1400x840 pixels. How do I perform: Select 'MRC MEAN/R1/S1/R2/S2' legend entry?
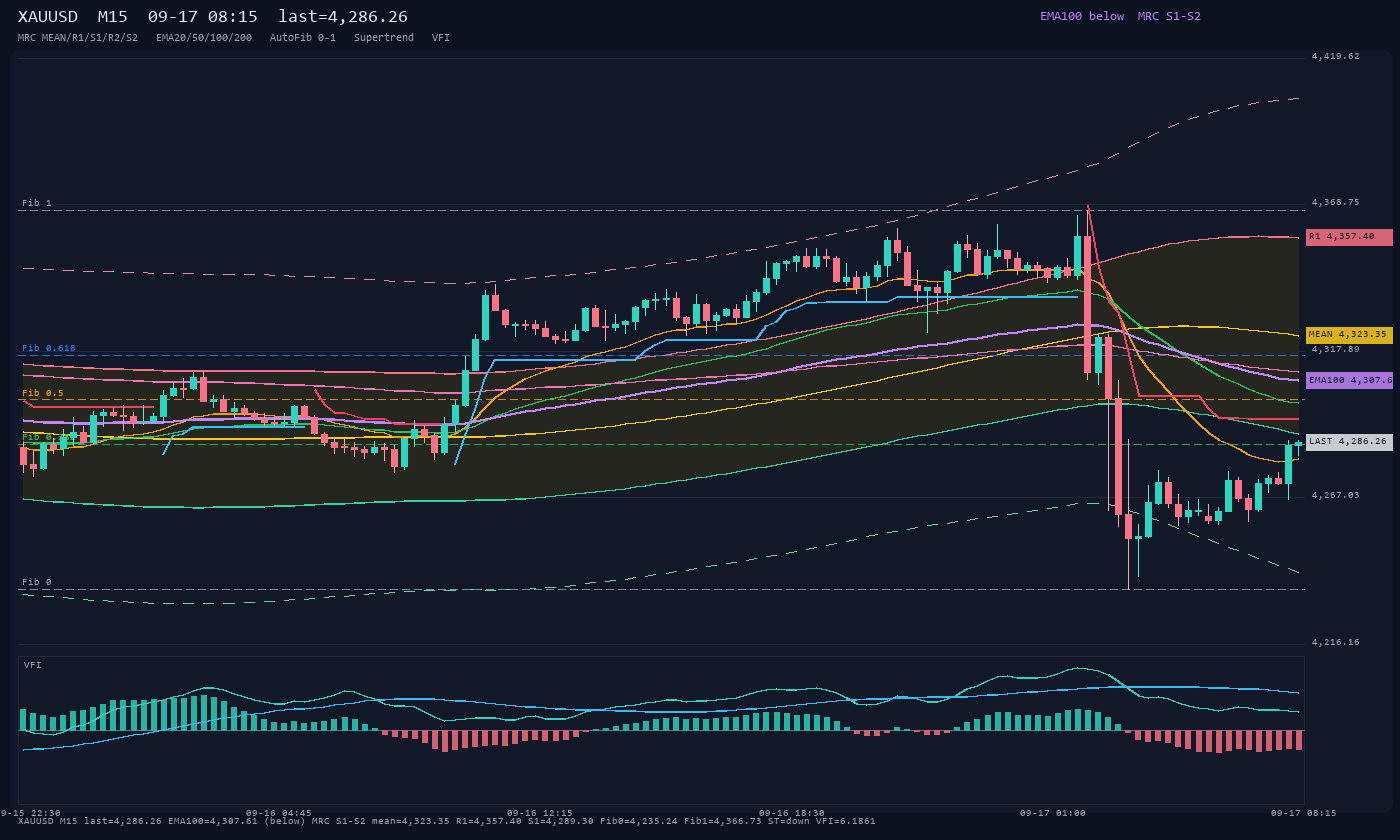click(x=78, y=38)
